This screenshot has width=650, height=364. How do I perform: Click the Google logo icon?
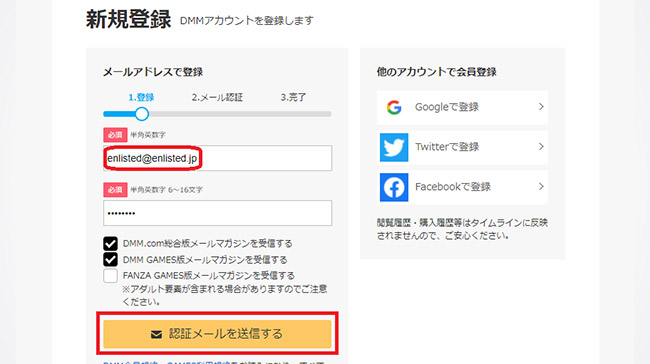394,107
